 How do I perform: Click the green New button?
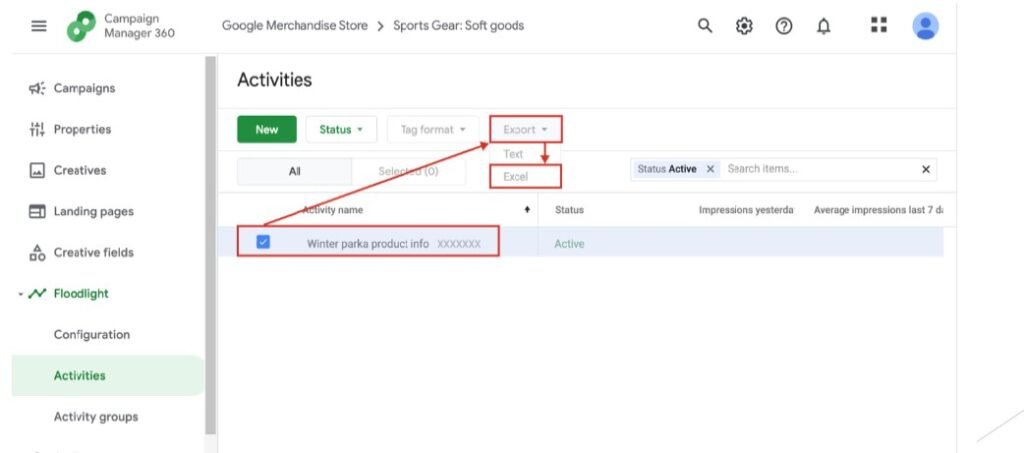point(266,129)
